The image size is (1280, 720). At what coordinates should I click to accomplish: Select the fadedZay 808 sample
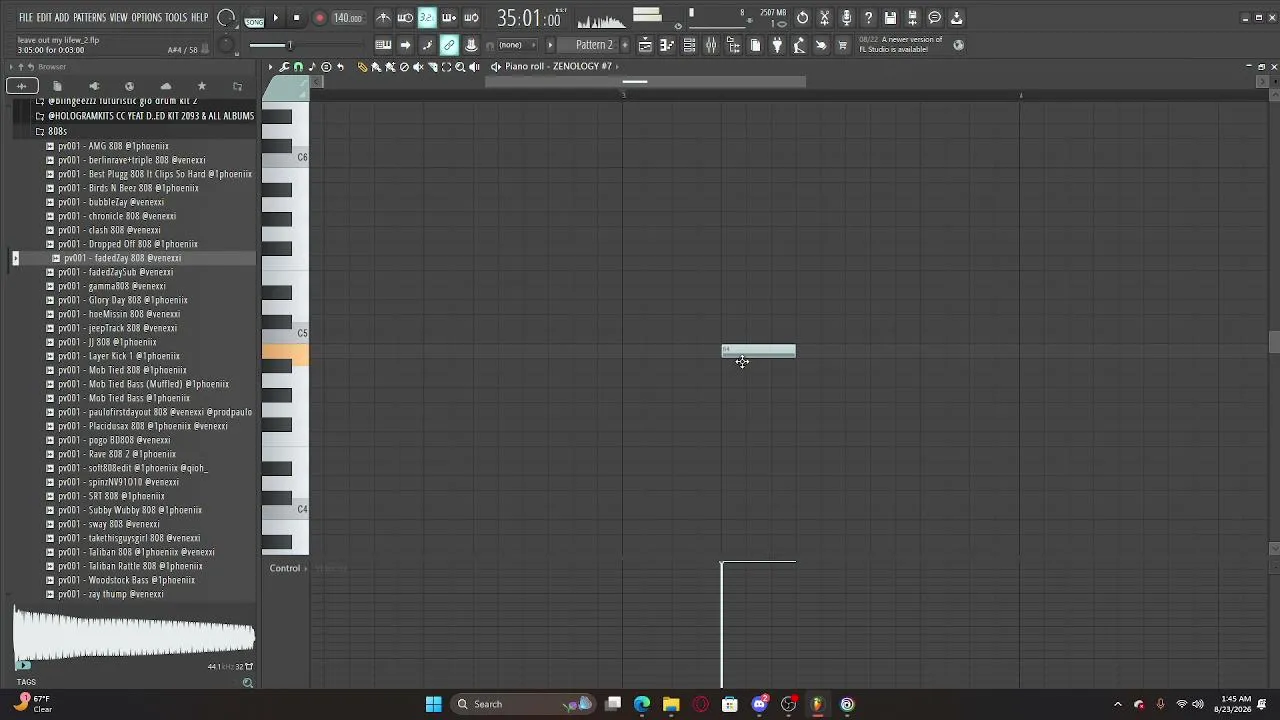pyautogui.click(x=122, y=258)
